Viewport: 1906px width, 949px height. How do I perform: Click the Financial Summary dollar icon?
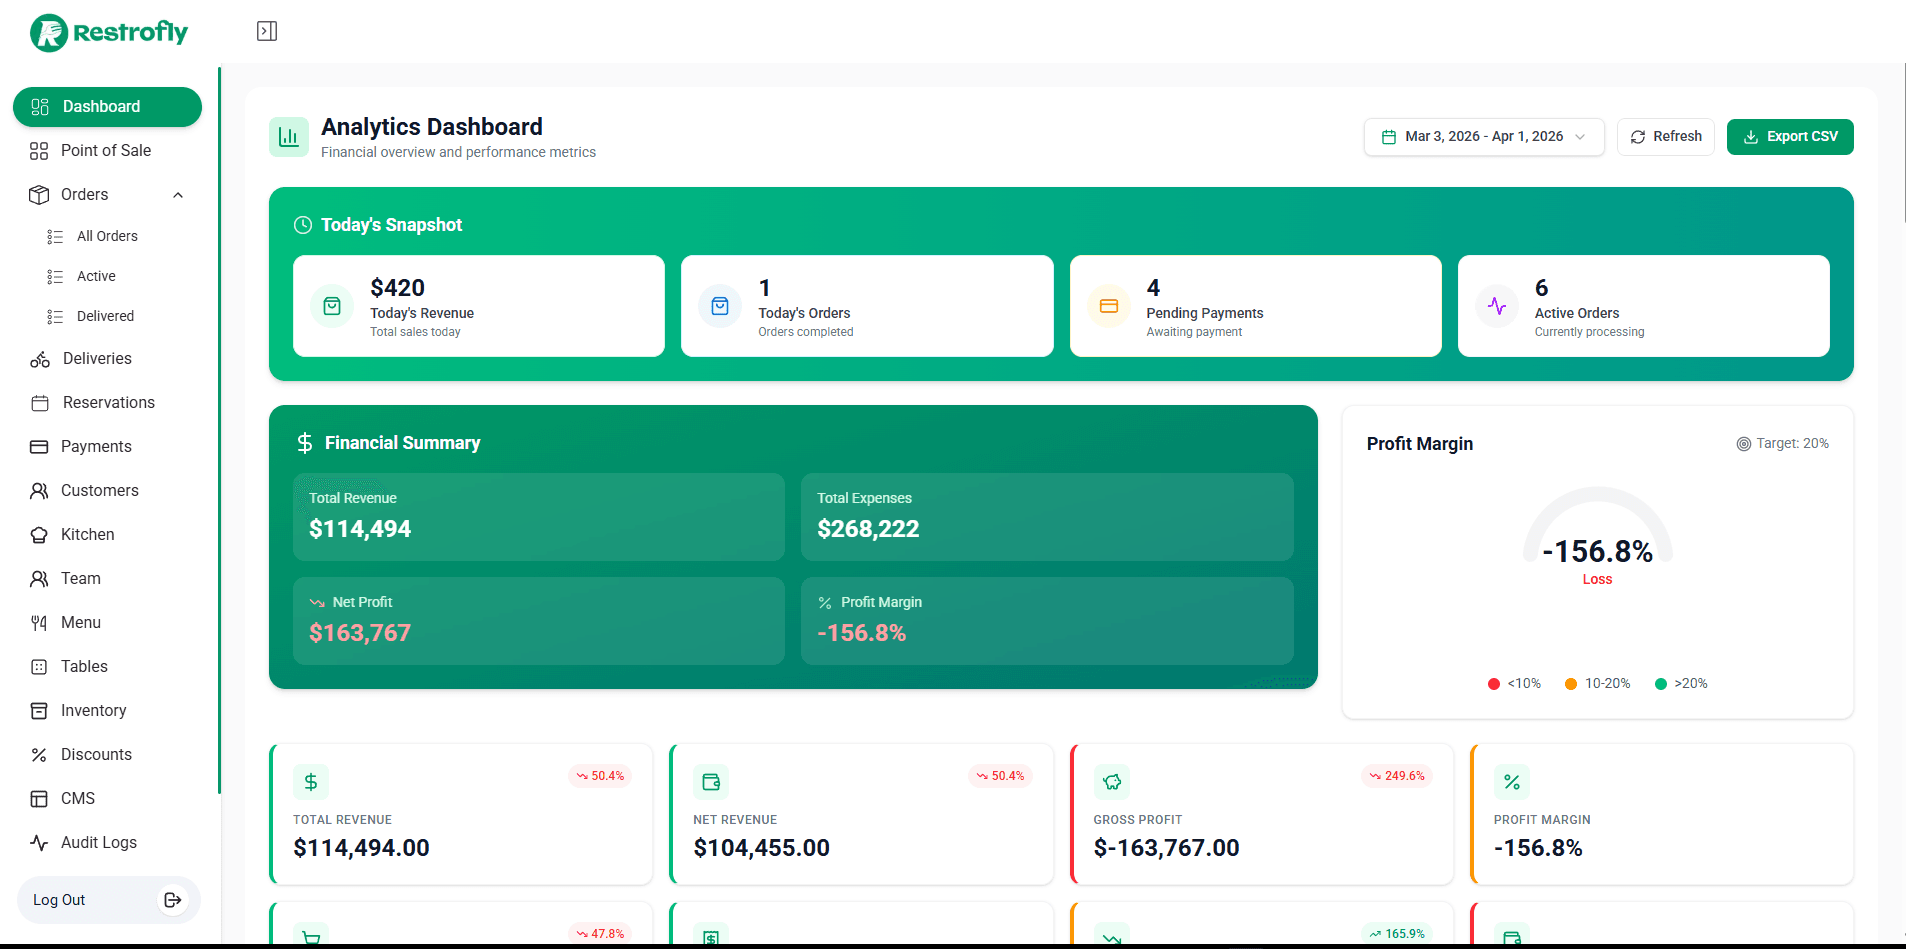coord(305,443)
